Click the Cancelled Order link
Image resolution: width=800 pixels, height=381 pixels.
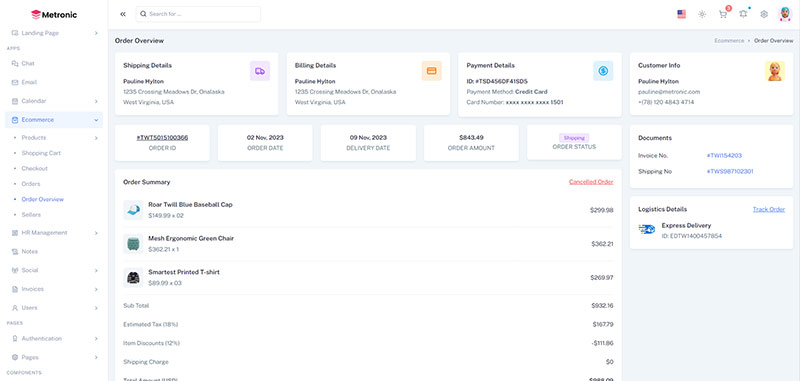(x=591, y=182)
